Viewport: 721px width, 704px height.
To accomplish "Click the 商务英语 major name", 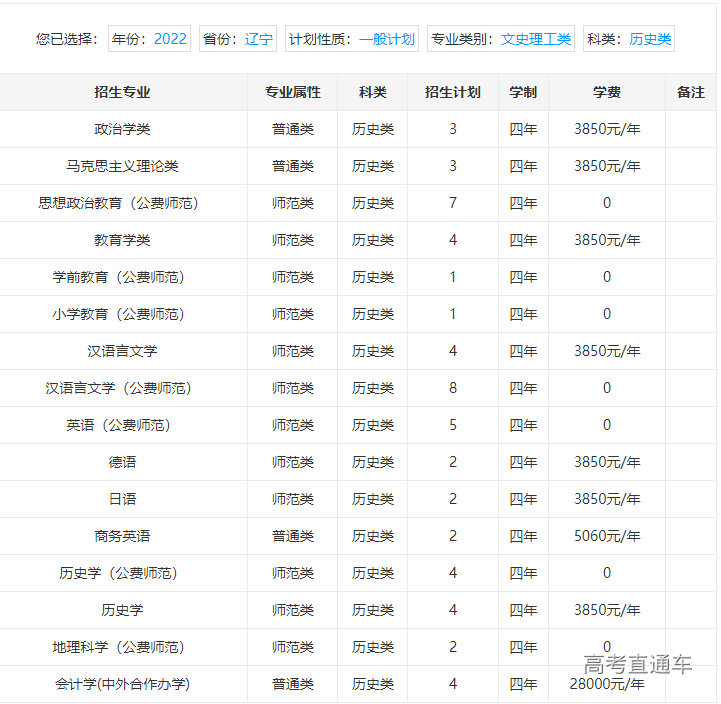I will coord(122,536).
